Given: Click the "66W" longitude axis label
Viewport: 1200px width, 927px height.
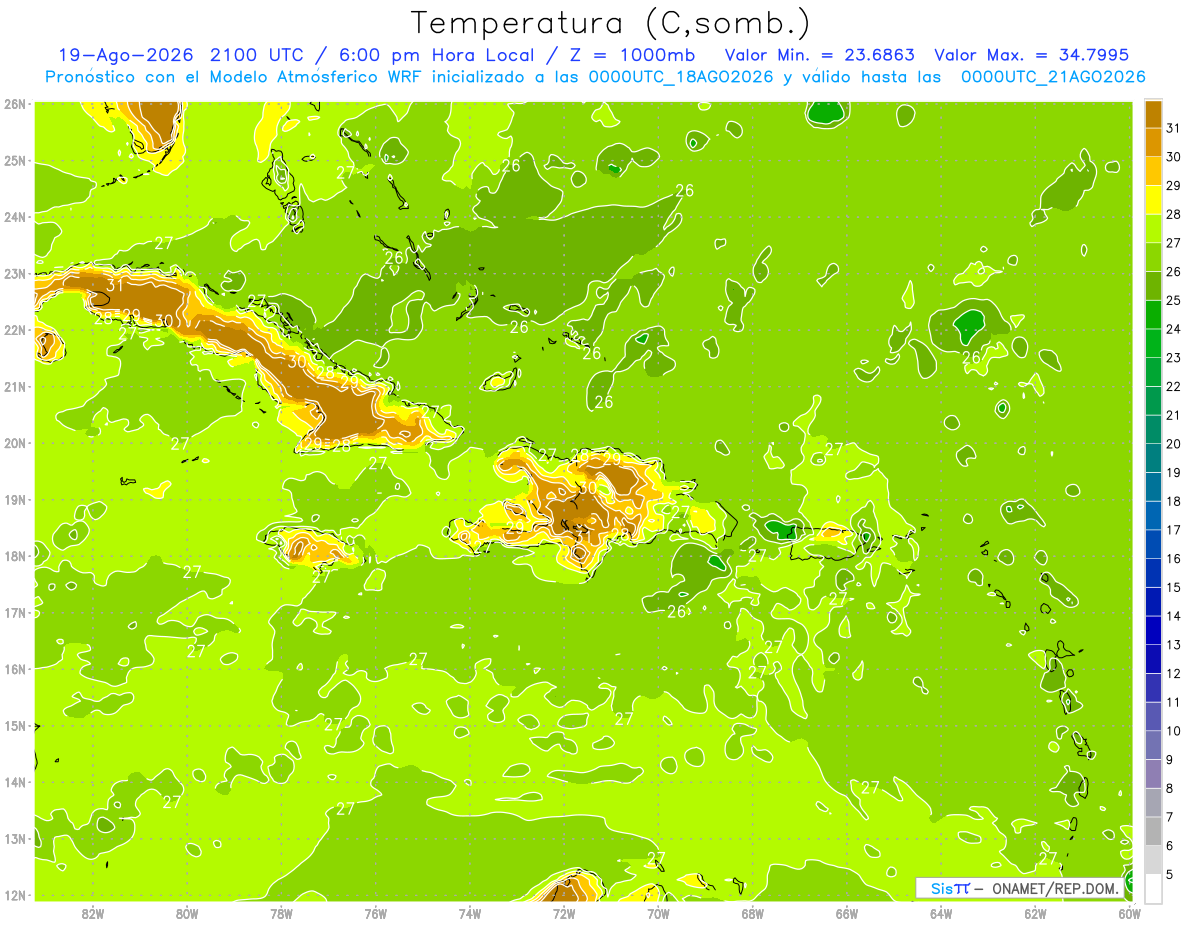Looking at the screenshot, I should tap(846, 914).
